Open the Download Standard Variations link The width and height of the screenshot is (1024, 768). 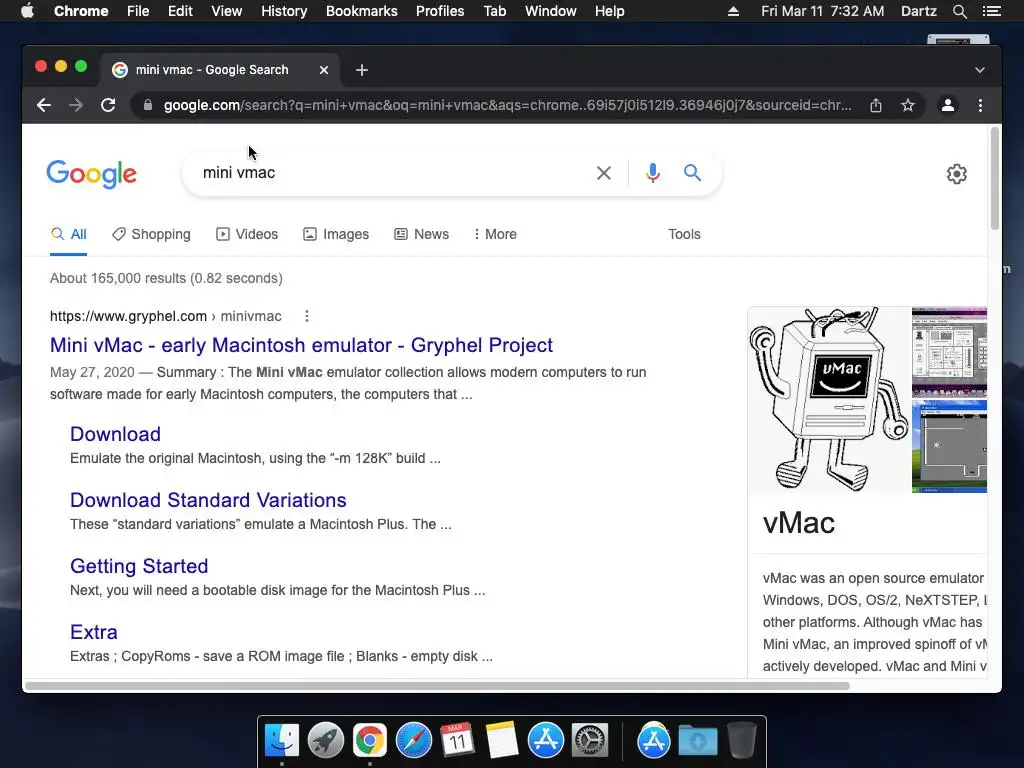click(x=208, y=500)
